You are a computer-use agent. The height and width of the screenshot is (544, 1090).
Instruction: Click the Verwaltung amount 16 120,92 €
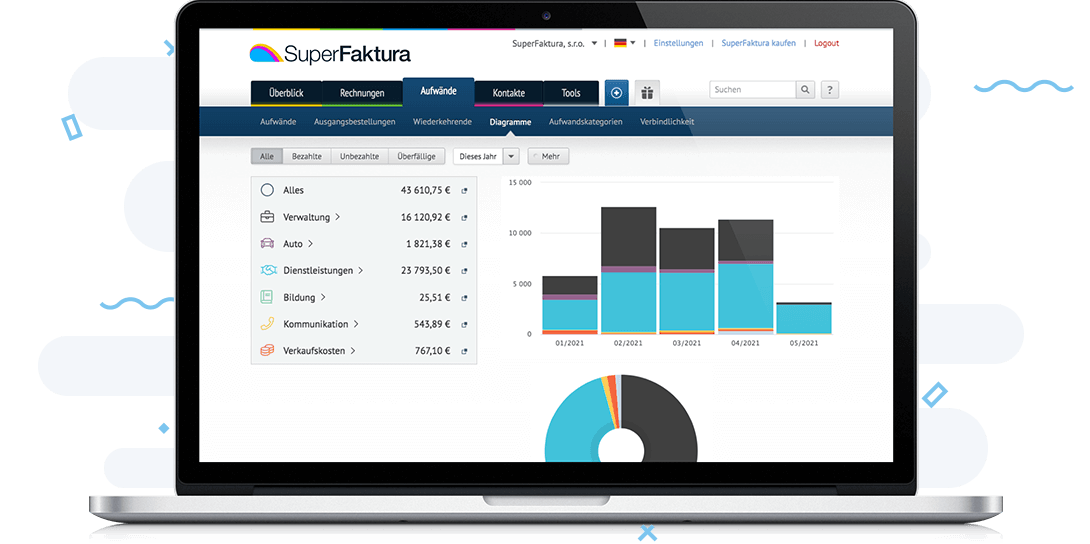coord(425,217)
